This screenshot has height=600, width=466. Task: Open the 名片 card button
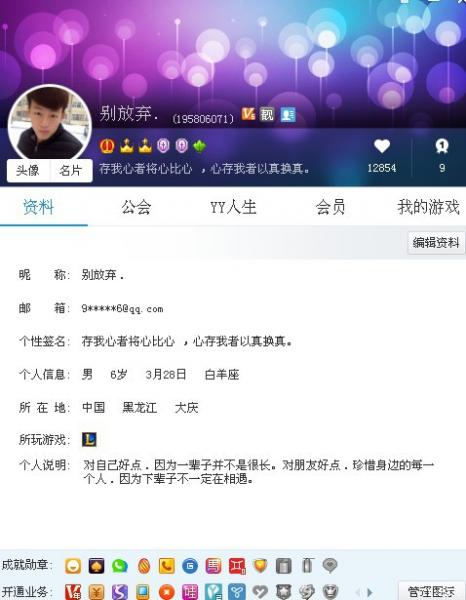71,170
